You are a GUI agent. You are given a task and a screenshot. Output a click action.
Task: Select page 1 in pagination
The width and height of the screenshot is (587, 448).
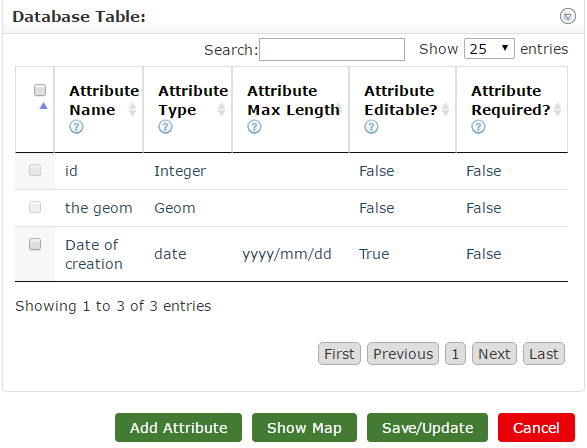click(455, 354)
